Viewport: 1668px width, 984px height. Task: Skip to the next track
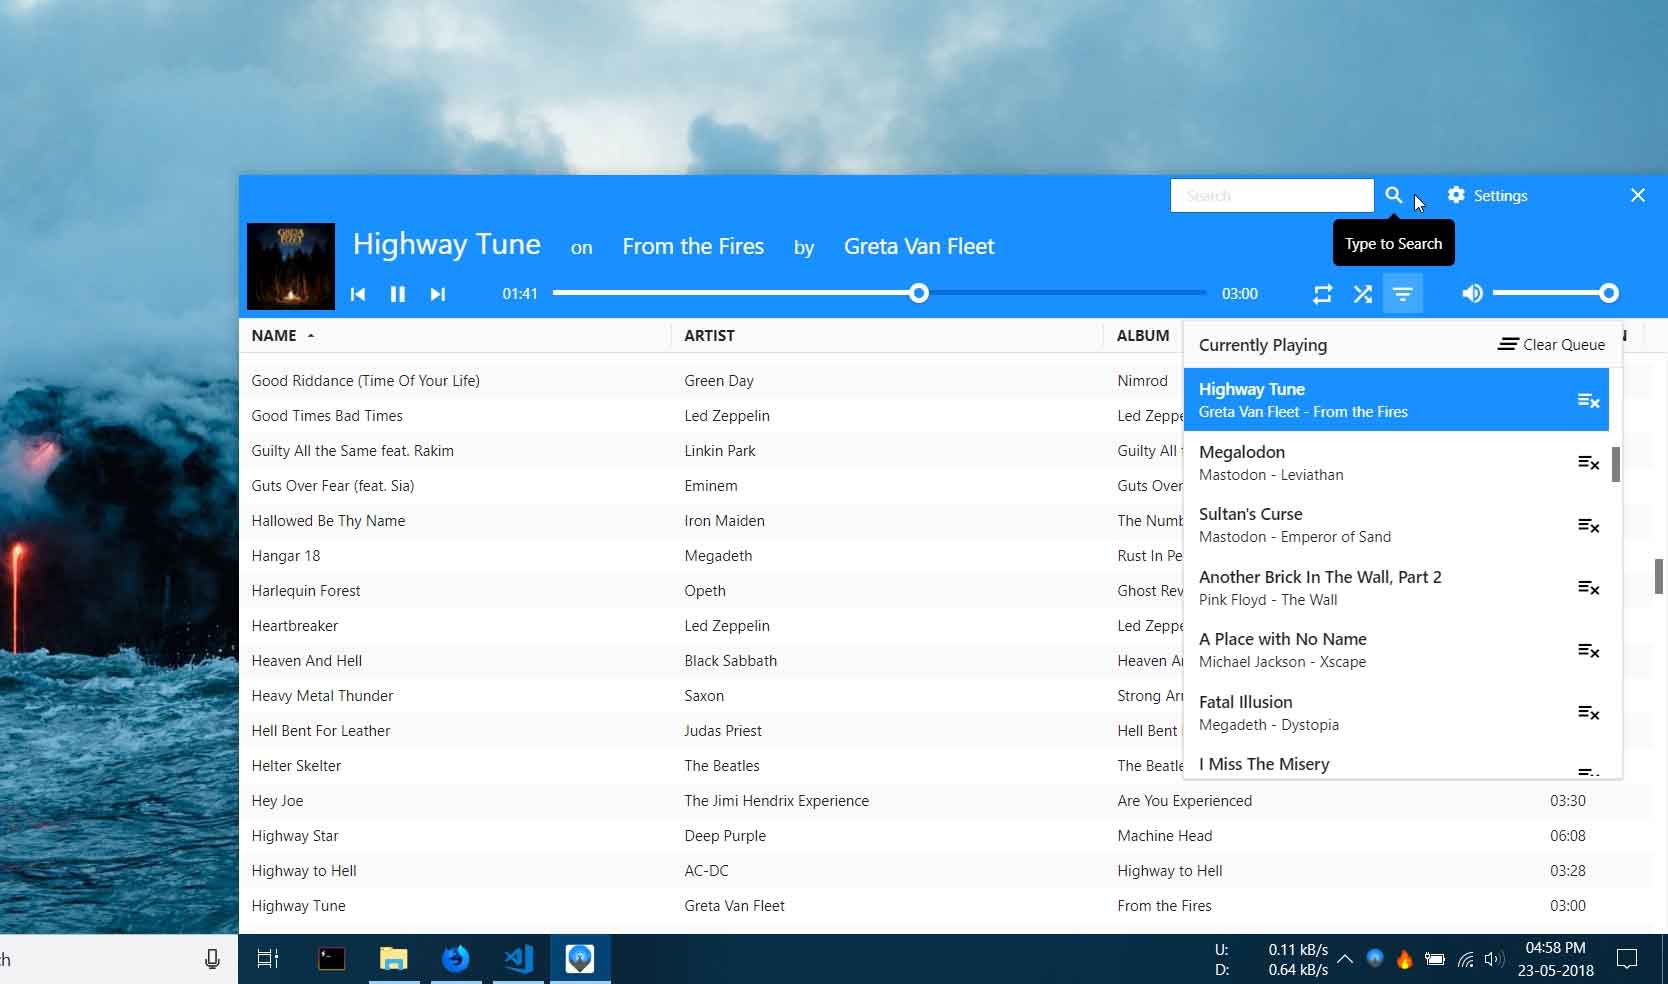[437, 294]
